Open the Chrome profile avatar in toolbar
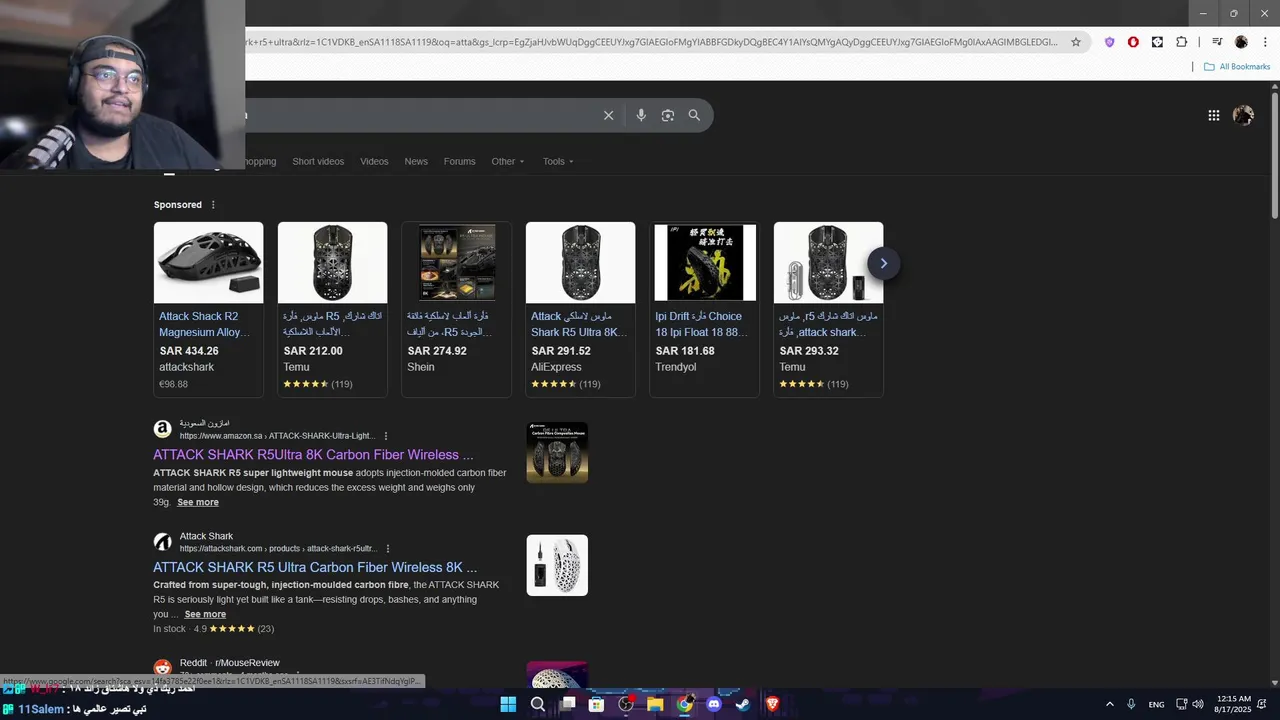The width and height of the screenshot is (1280, 720). (1241, 42)
